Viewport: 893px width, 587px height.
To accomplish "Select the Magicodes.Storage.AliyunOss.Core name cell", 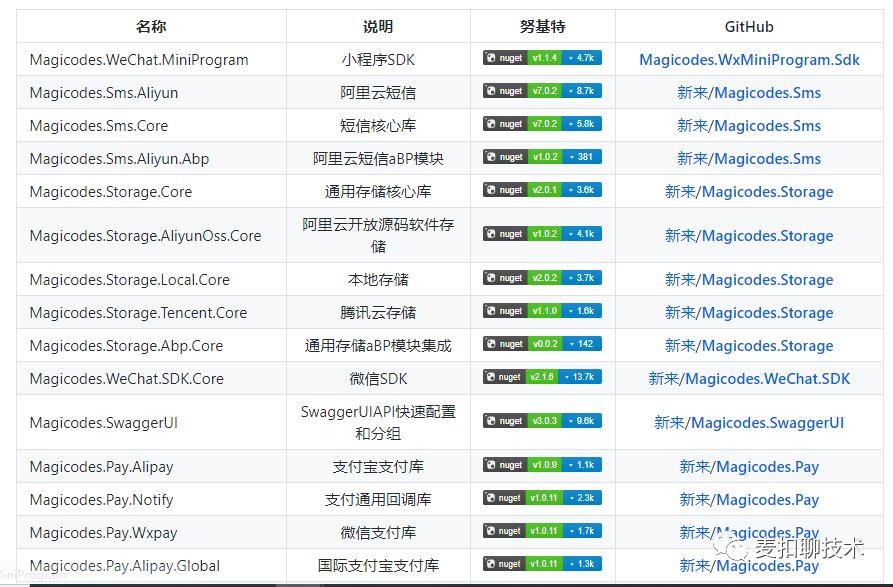I will 151,235.
